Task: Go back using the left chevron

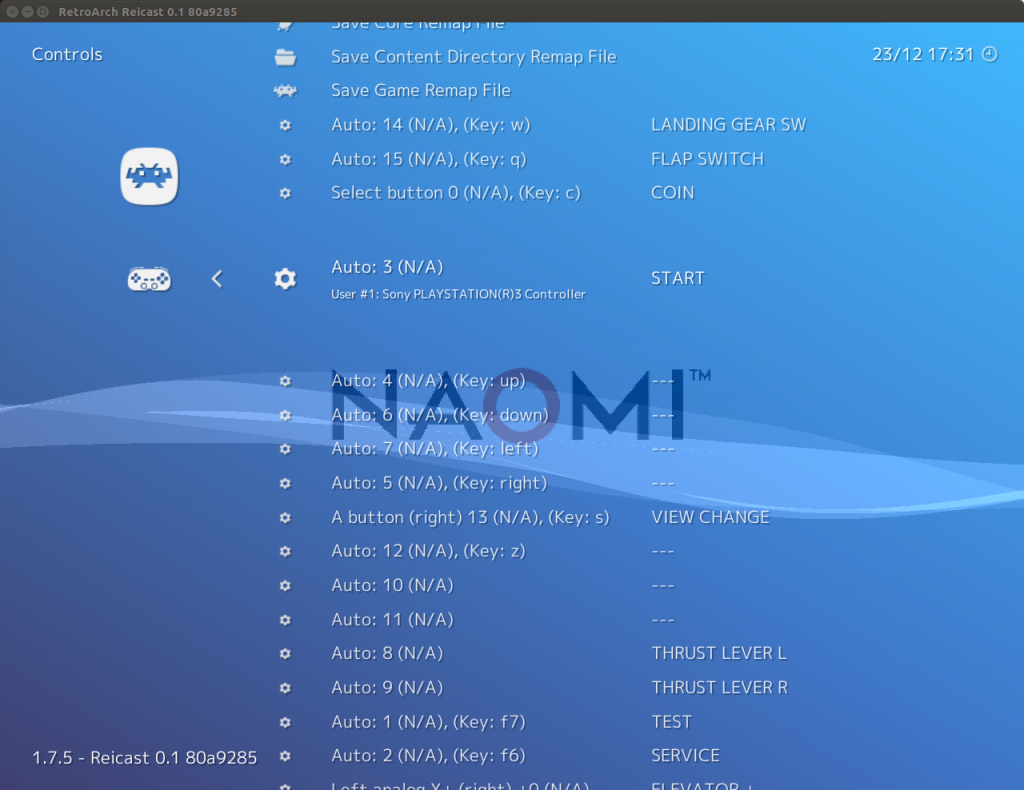Action: point(217,279)
